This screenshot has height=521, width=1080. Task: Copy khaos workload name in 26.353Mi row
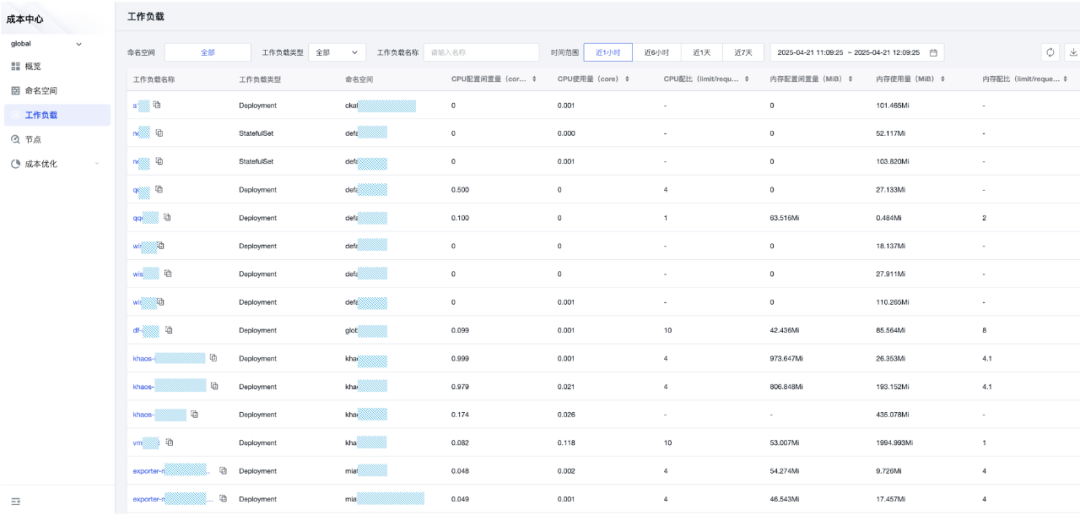pos(214,358)
